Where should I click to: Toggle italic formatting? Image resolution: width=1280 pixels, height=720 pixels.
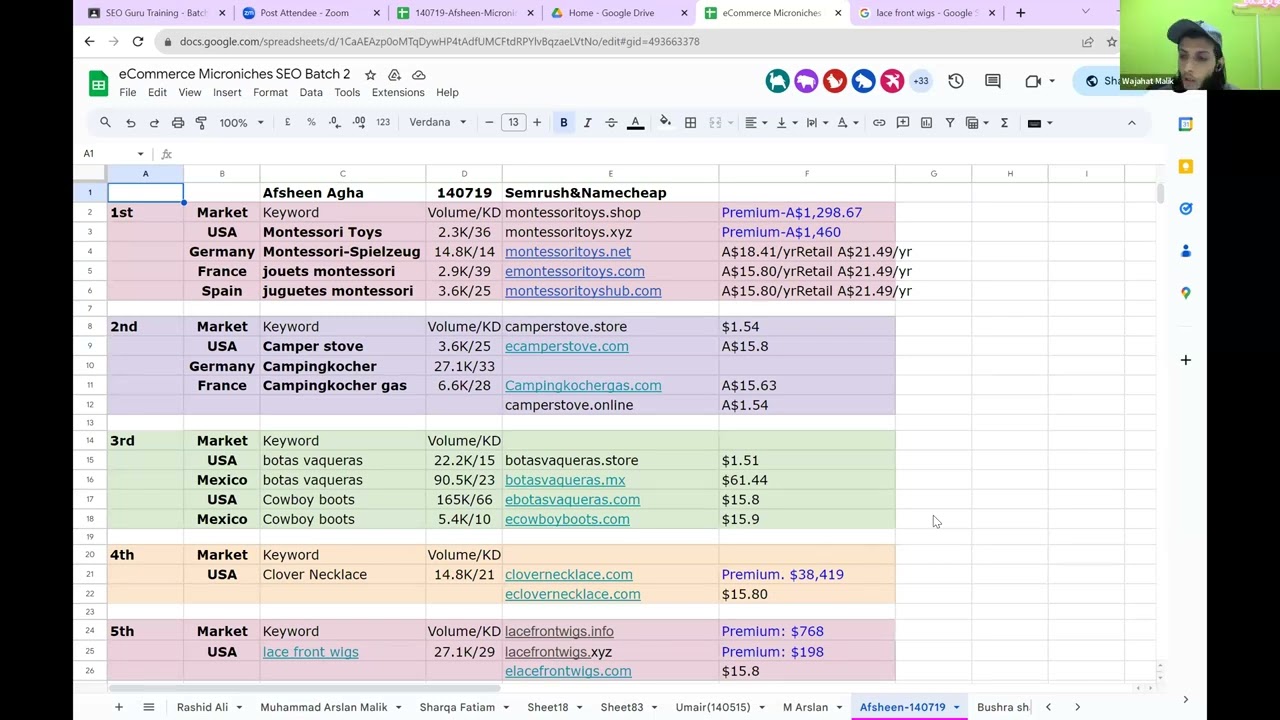587,123
